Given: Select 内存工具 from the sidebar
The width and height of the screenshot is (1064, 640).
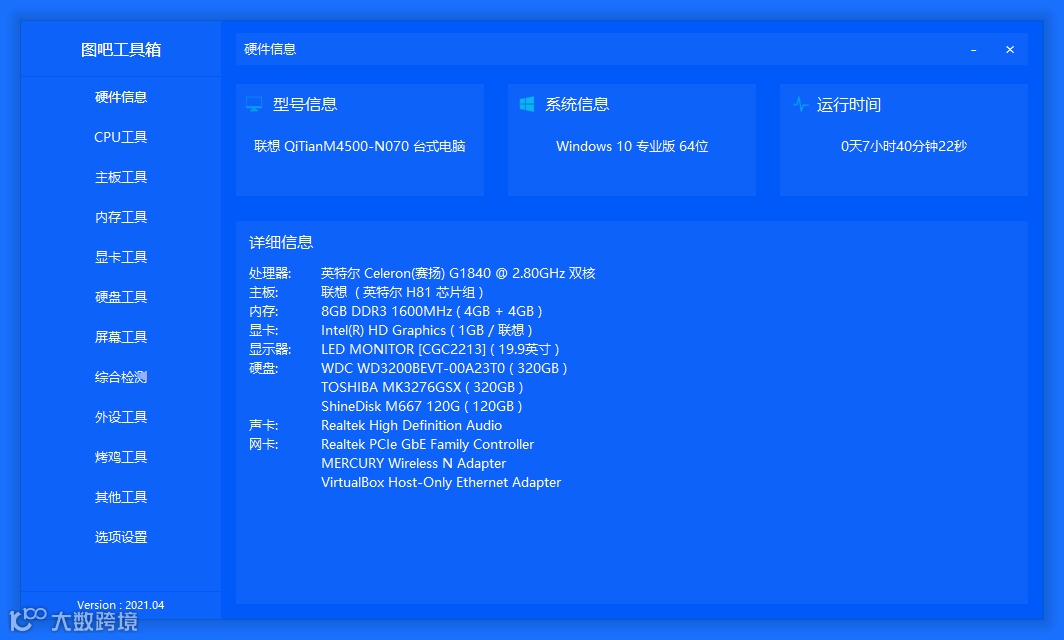Looking at the screenshot, I should 121,217.
